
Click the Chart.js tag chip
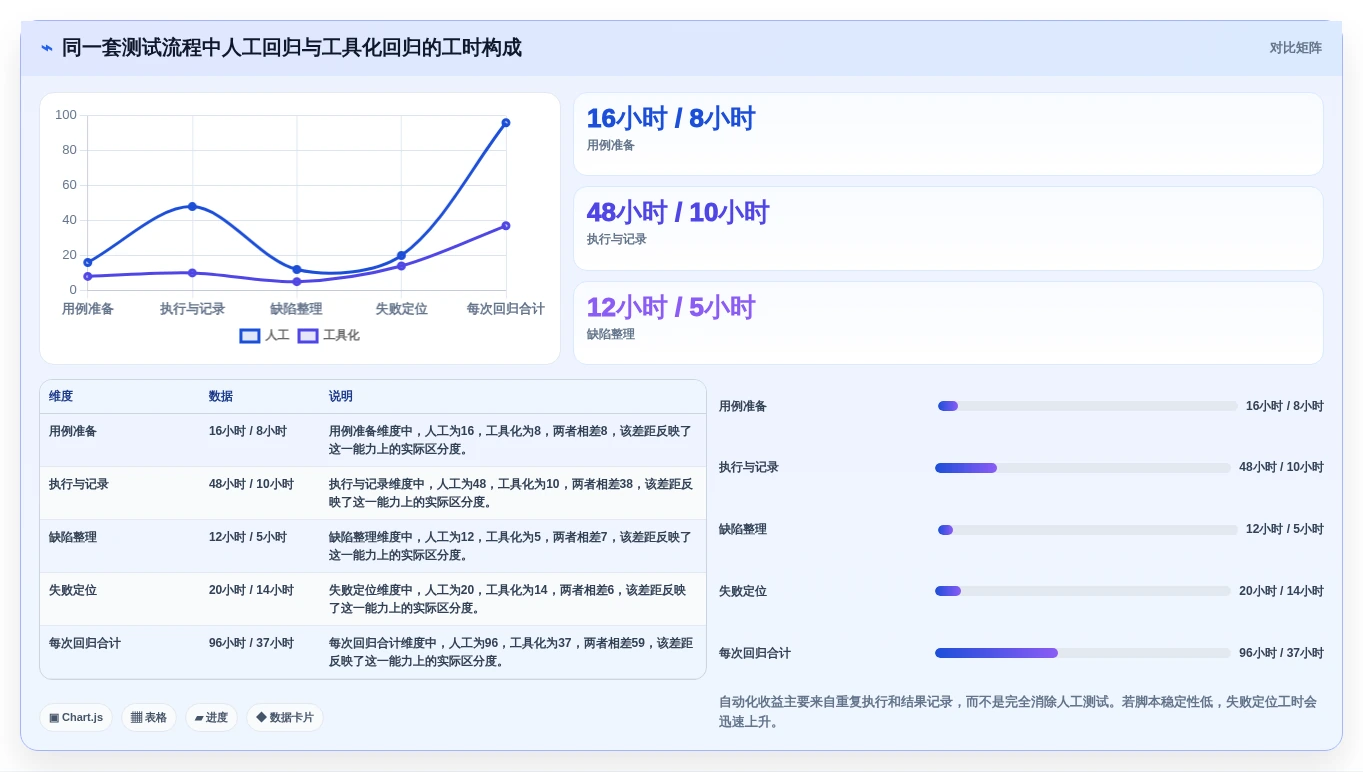click(x=76, y=717)
